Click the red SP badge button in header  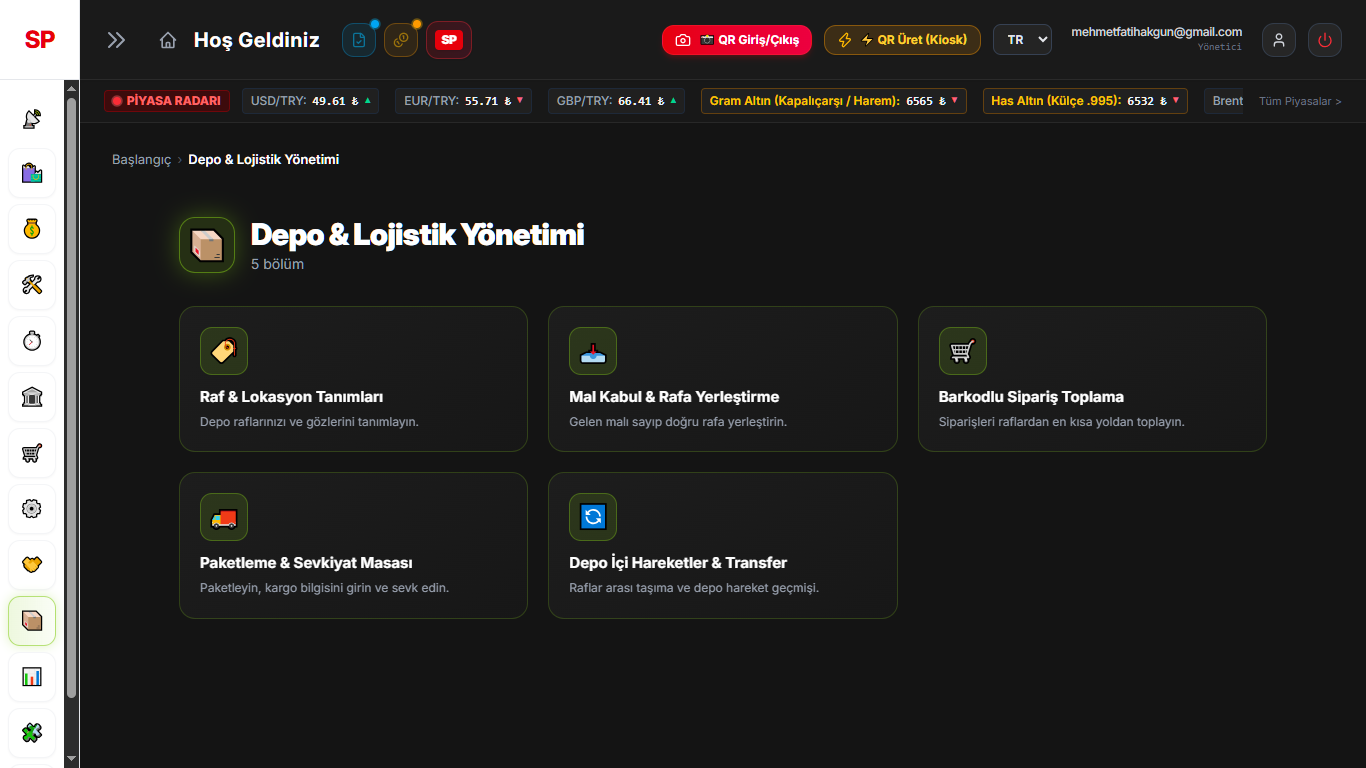[x=449, y=40]
